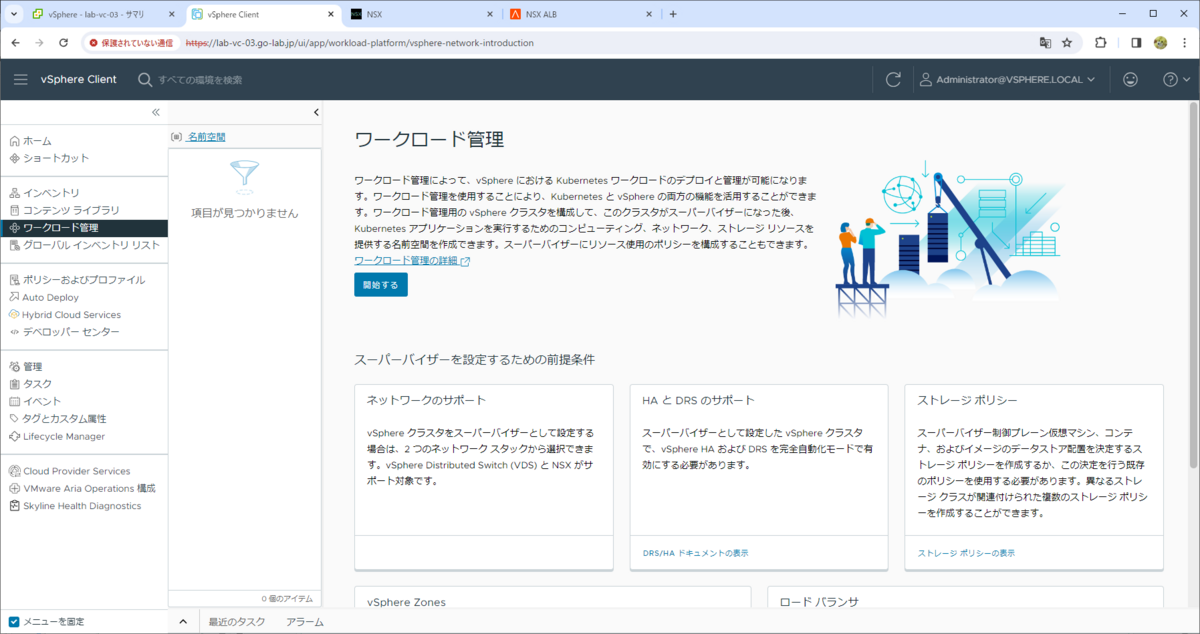
Task: Click the vSphere Client title text
Action: 78,79
